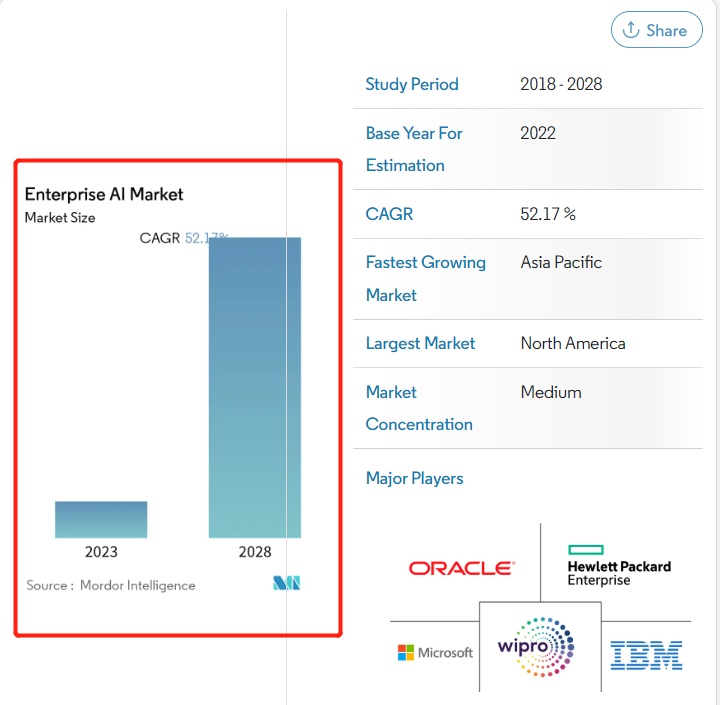Click the Asia Pacific value

[x=561, y=262]
